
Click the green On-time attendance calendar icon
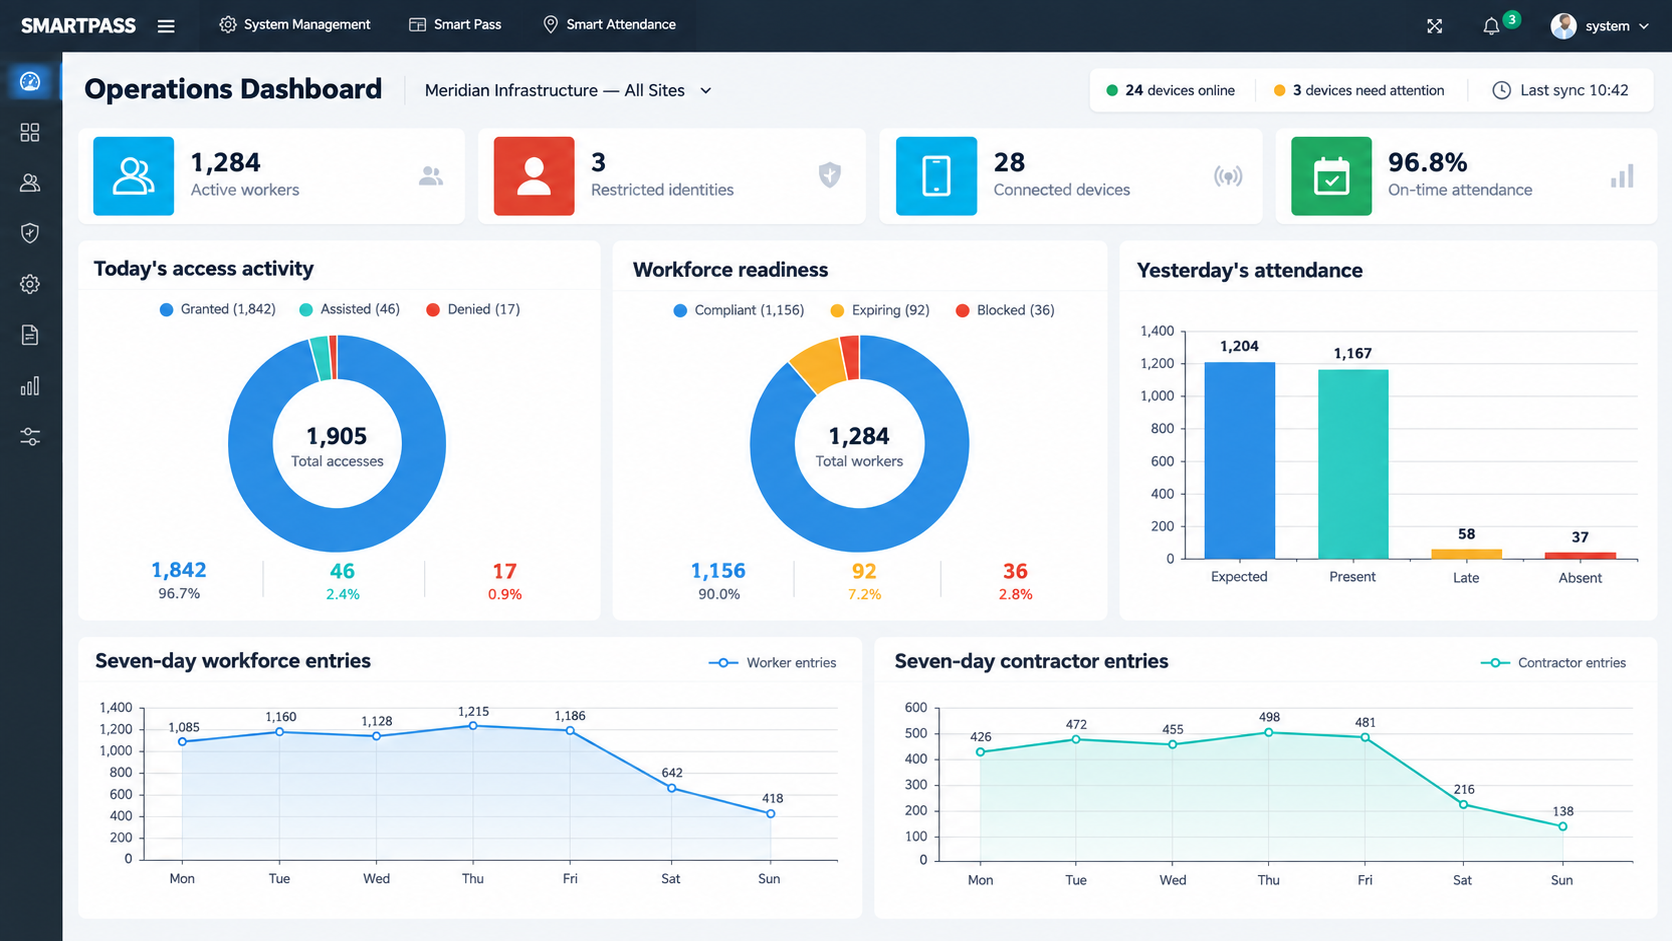pos(1331,176)
